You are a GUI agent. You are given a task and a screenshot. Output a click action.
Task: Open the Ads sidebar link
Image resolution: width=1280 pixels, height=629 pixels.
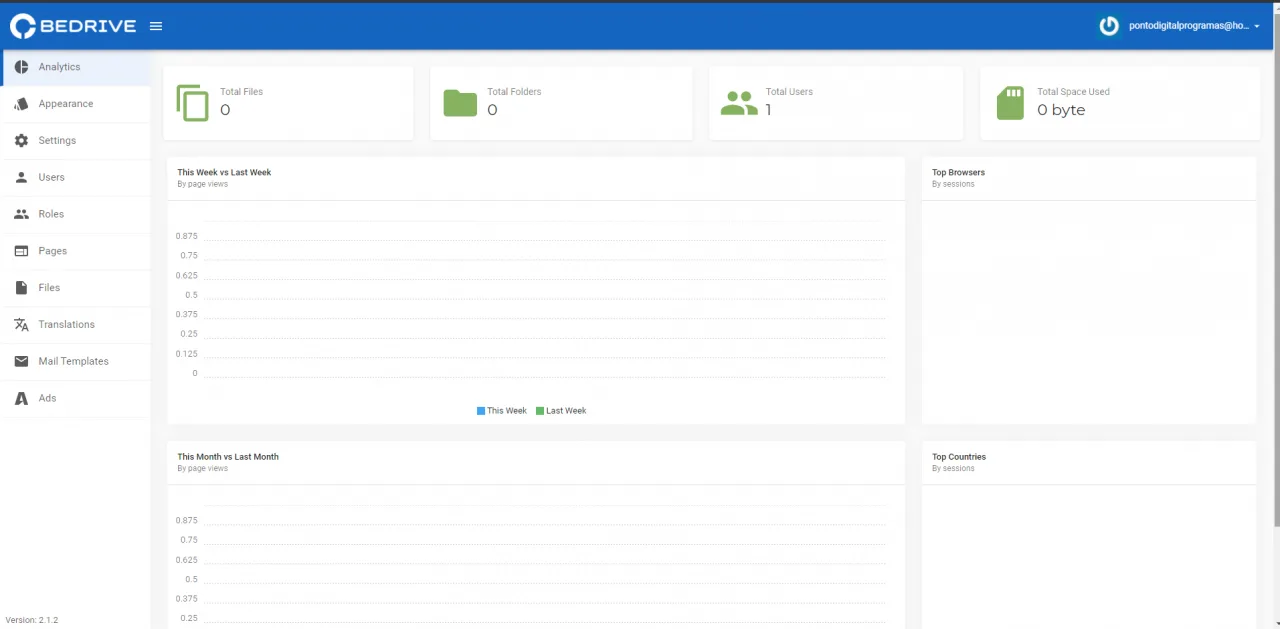(x=75, y=398)
